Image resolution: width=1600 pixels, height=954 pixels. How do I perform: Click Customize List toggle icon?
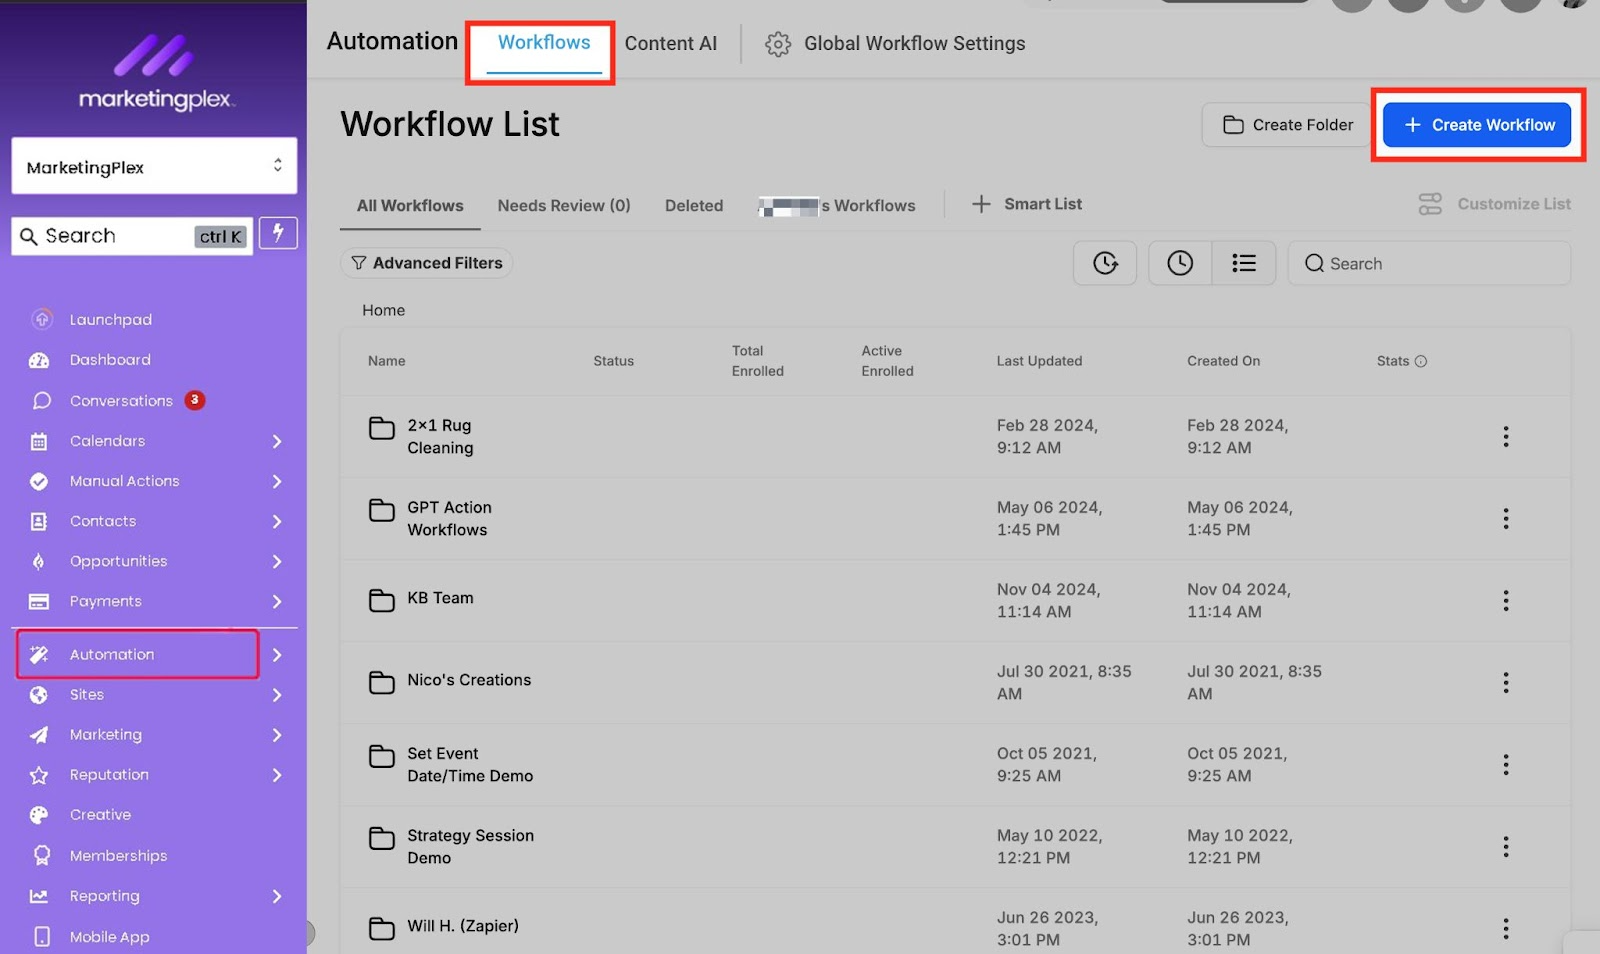1430,204
